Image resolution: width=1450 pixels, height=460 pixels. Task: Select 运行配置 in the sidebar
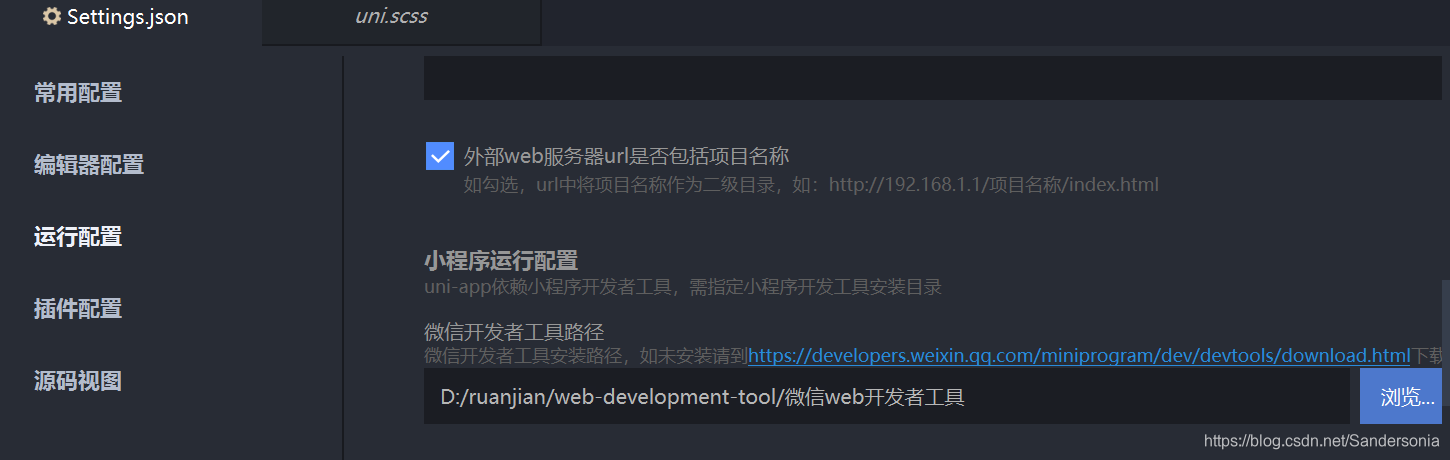point(78,237)
